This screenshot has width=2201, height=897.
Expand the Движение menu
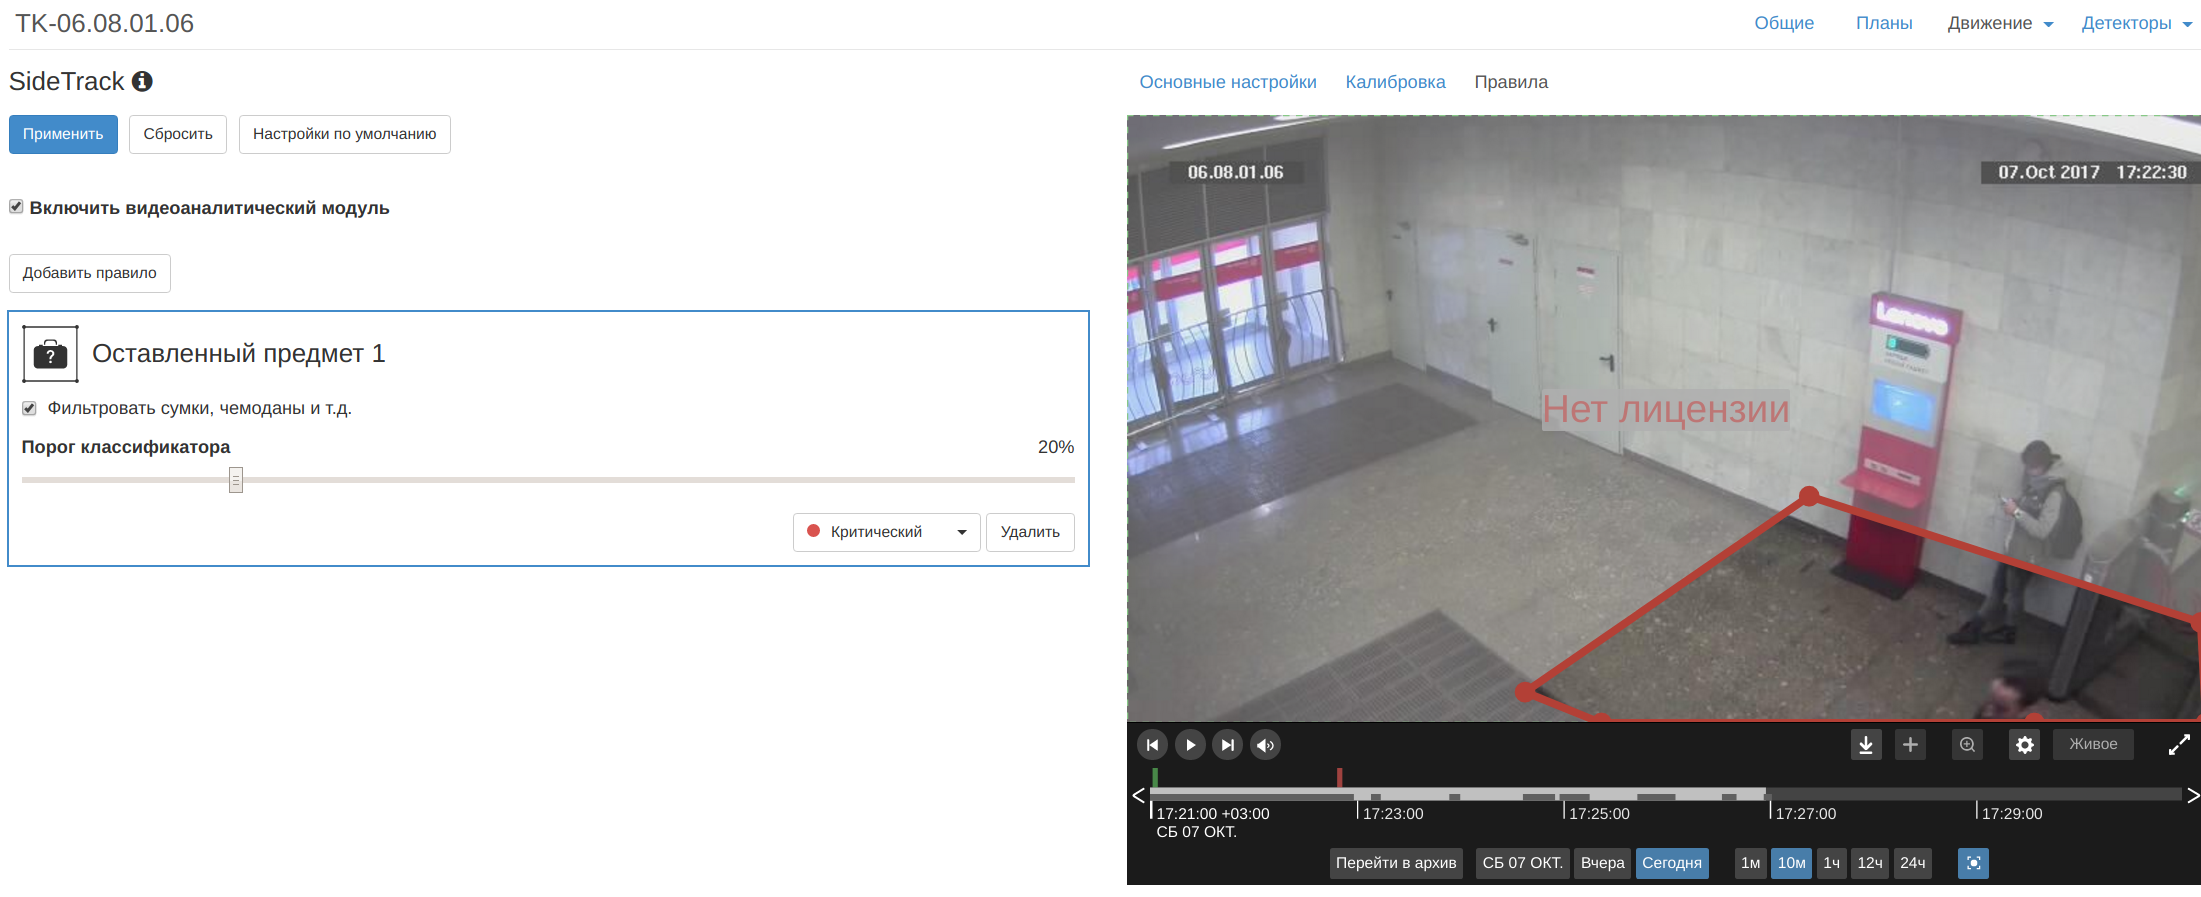[2000, 23]
